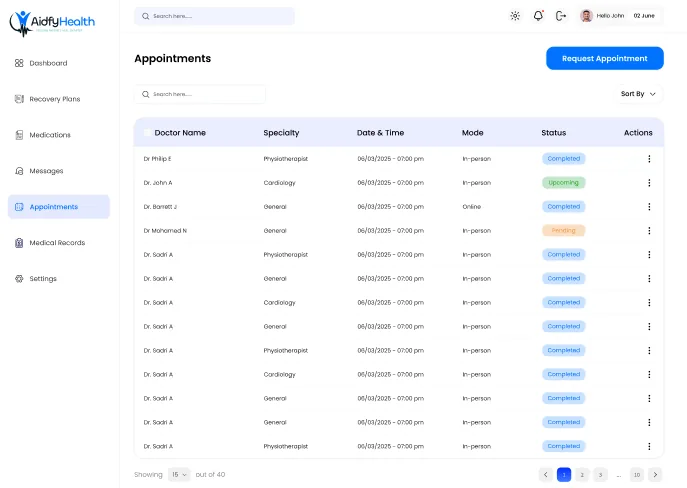
Task: Click the Actions column header
Action: click(x=638, y=133)
